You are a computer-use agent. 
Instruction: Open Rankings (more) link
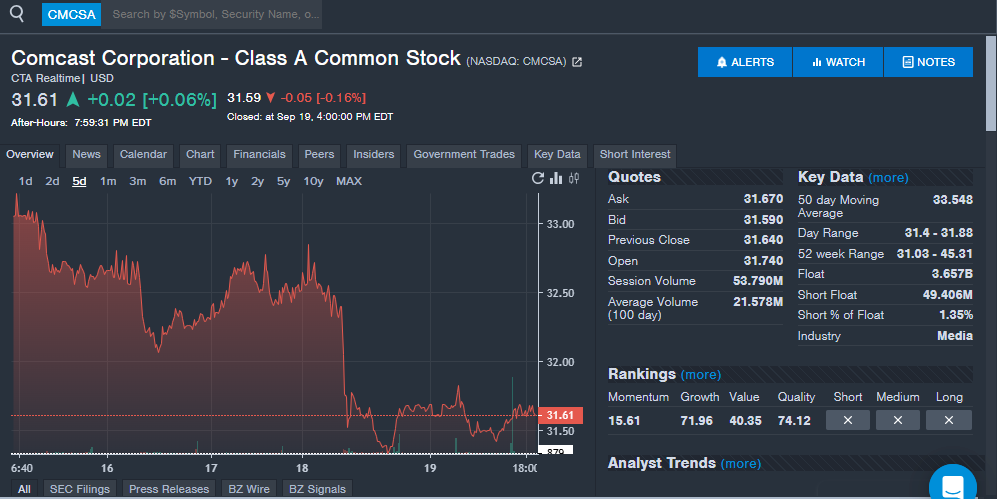(x=701, y=375)
